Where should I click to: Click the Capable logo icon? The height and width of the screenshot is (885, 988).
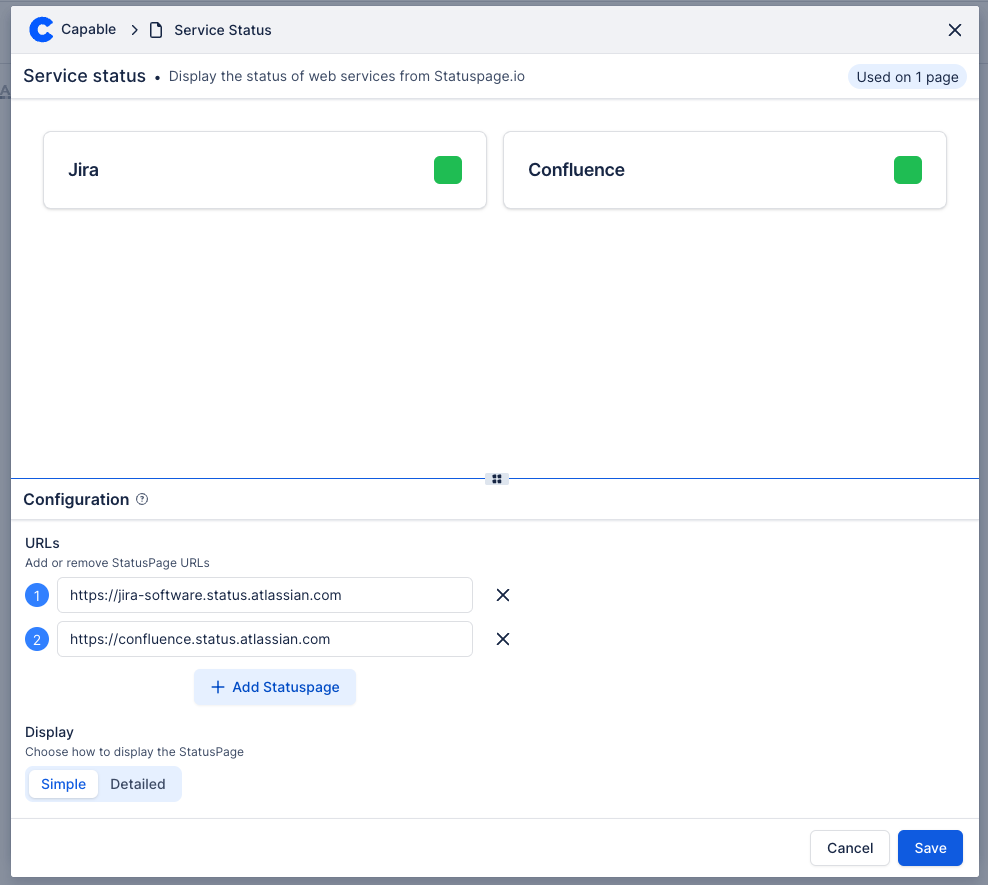click(41, 30)
